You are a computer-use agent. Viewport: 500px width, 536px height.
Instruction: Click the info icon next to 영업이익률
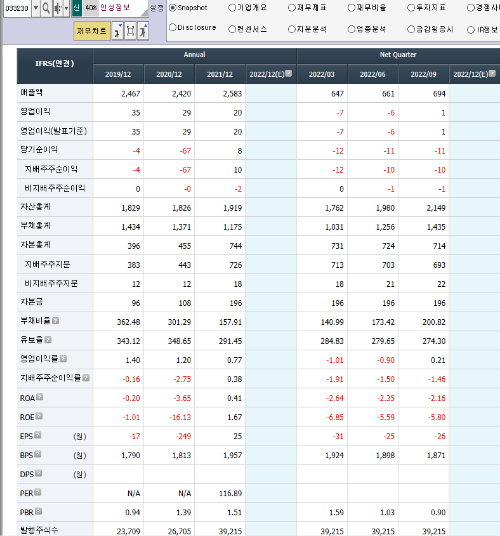click(x=63, y=359)
